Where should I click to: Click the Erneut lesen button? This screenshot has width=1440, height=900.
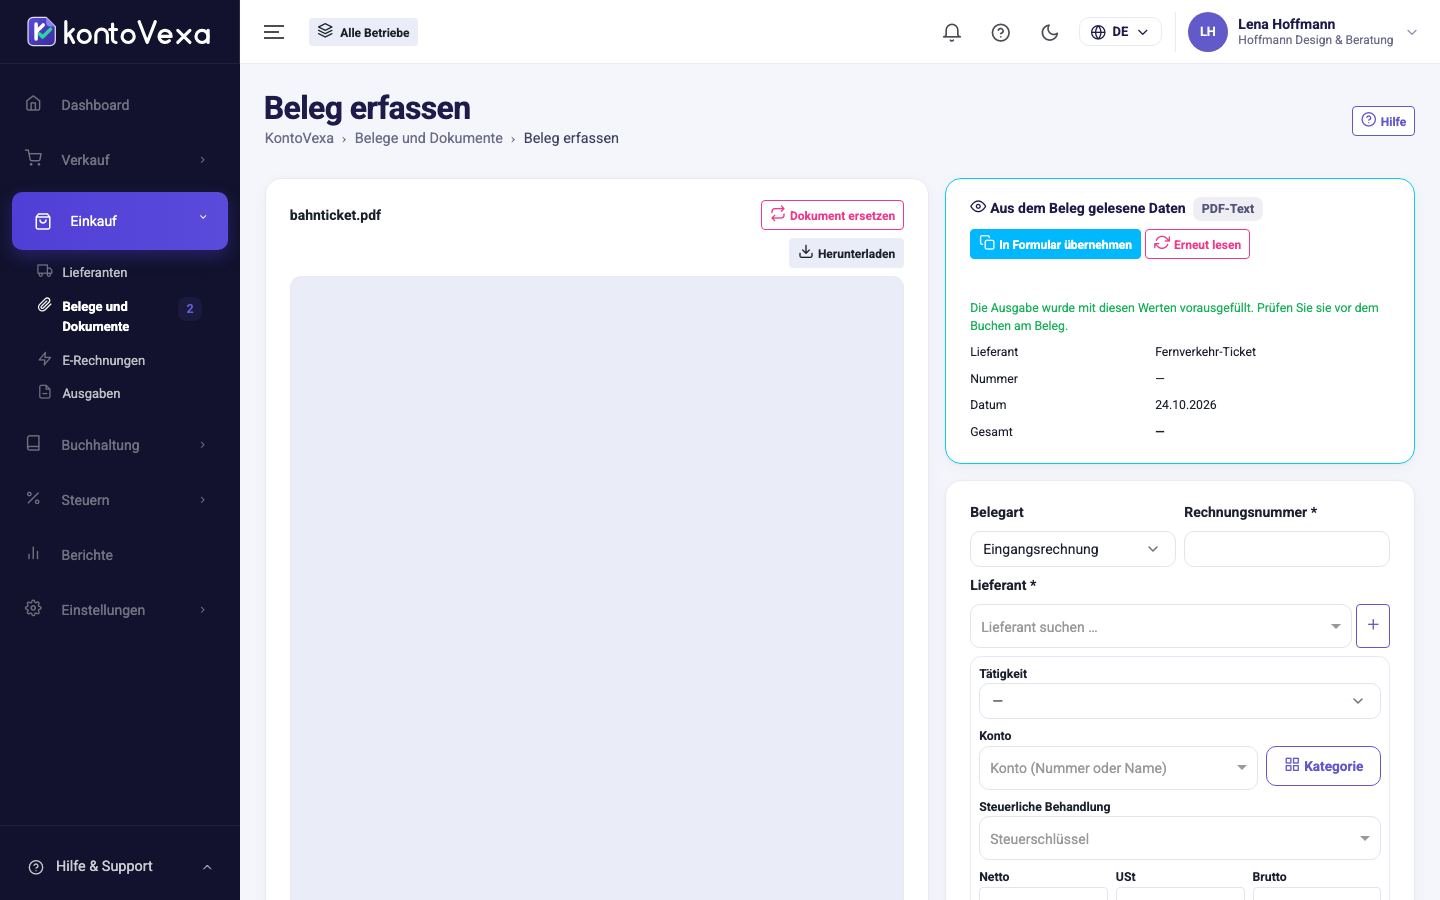pos(1197,244)
